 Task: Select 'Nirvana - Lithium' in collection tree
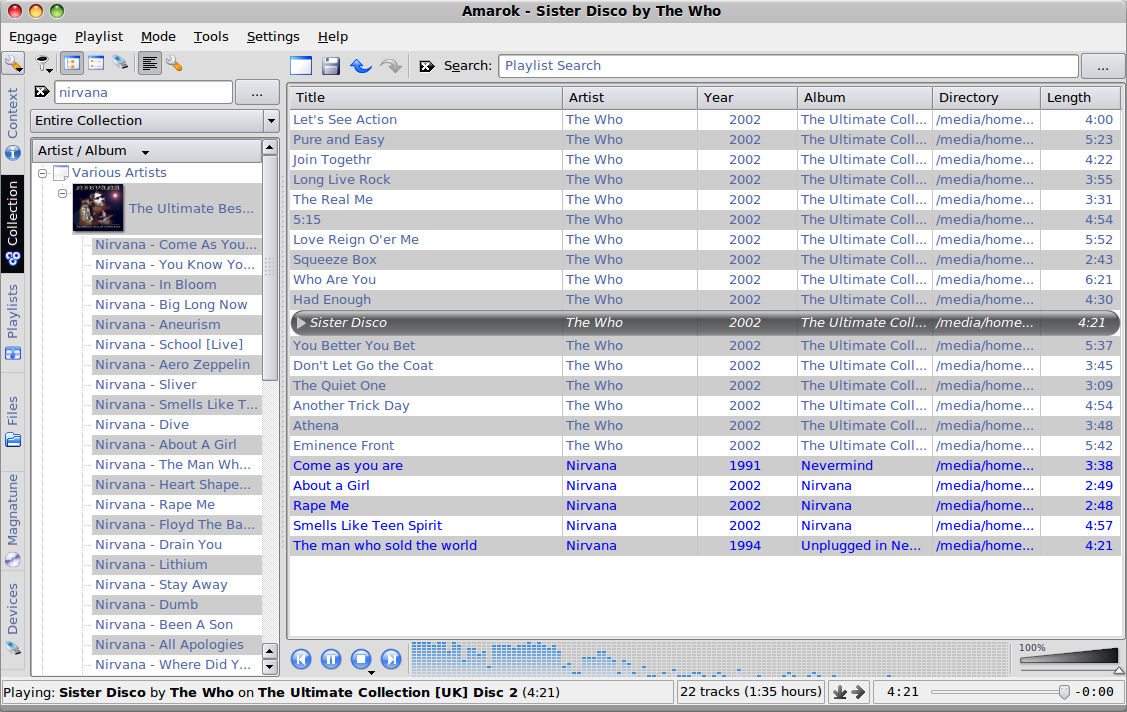152,565
